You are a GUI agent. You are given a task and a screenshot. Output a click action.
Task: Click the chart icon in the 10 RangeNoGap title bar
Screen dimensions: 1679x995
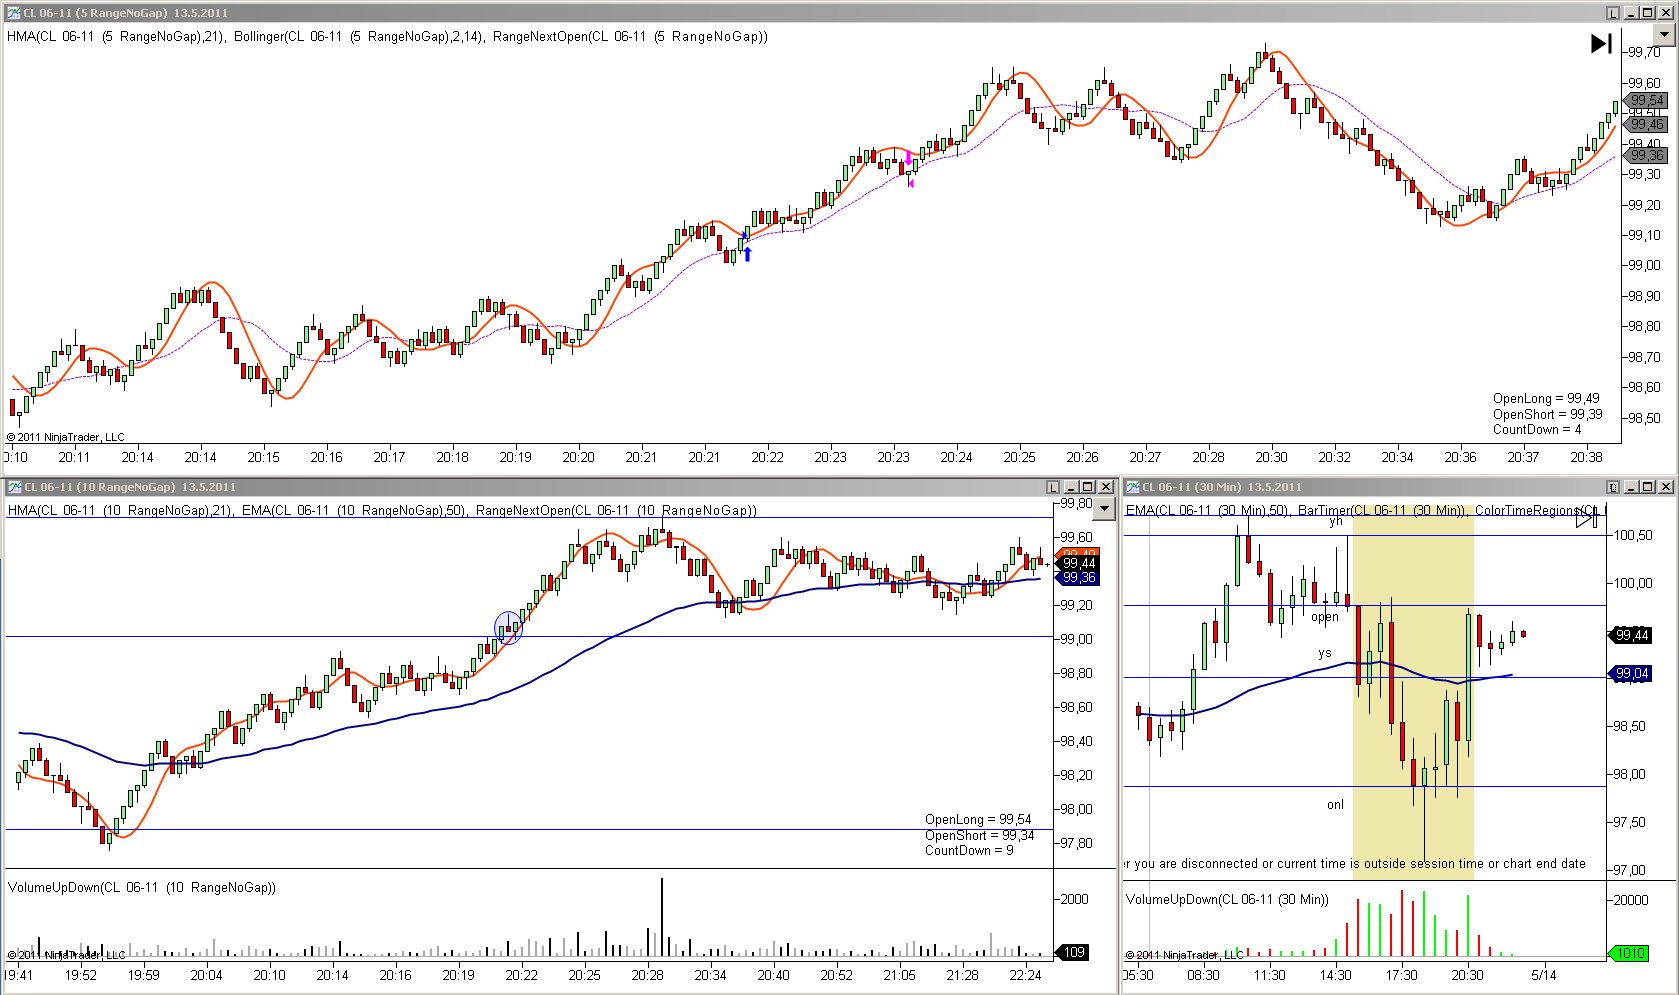pyautogui.click(x=13, y=487)
